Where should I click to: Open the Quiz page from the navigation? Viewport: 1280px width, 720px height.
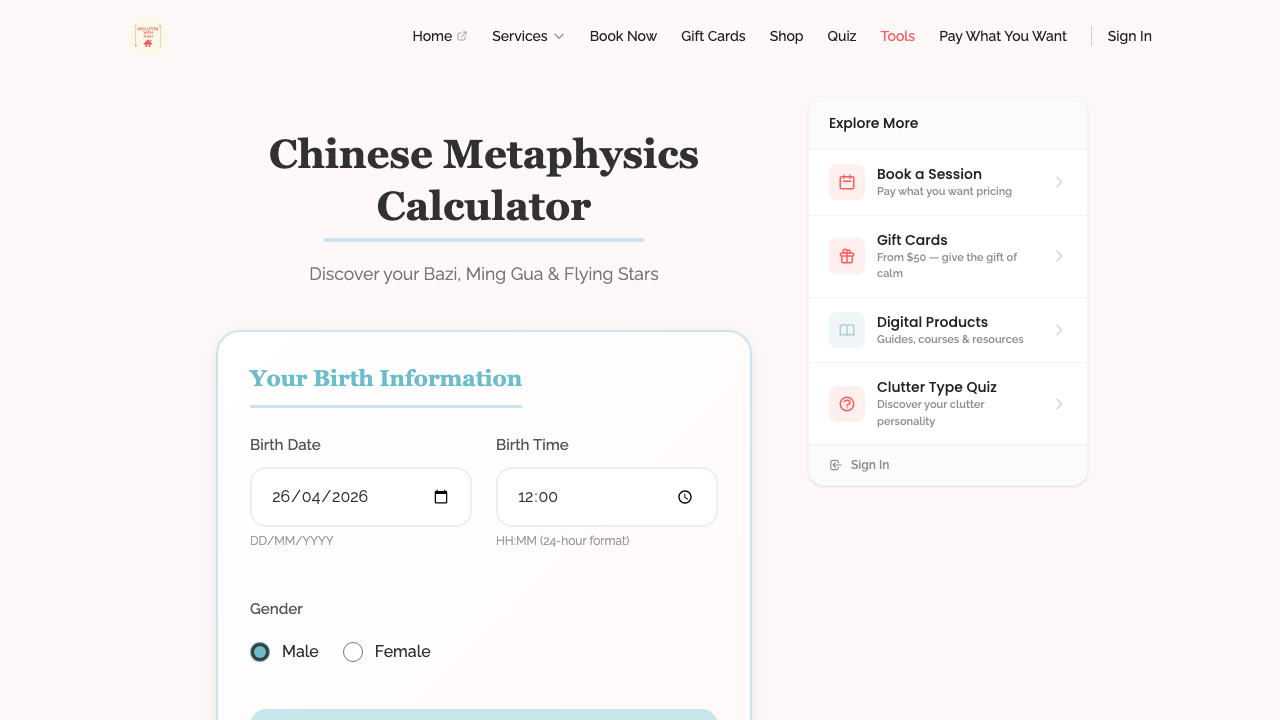tap(842, 36)
